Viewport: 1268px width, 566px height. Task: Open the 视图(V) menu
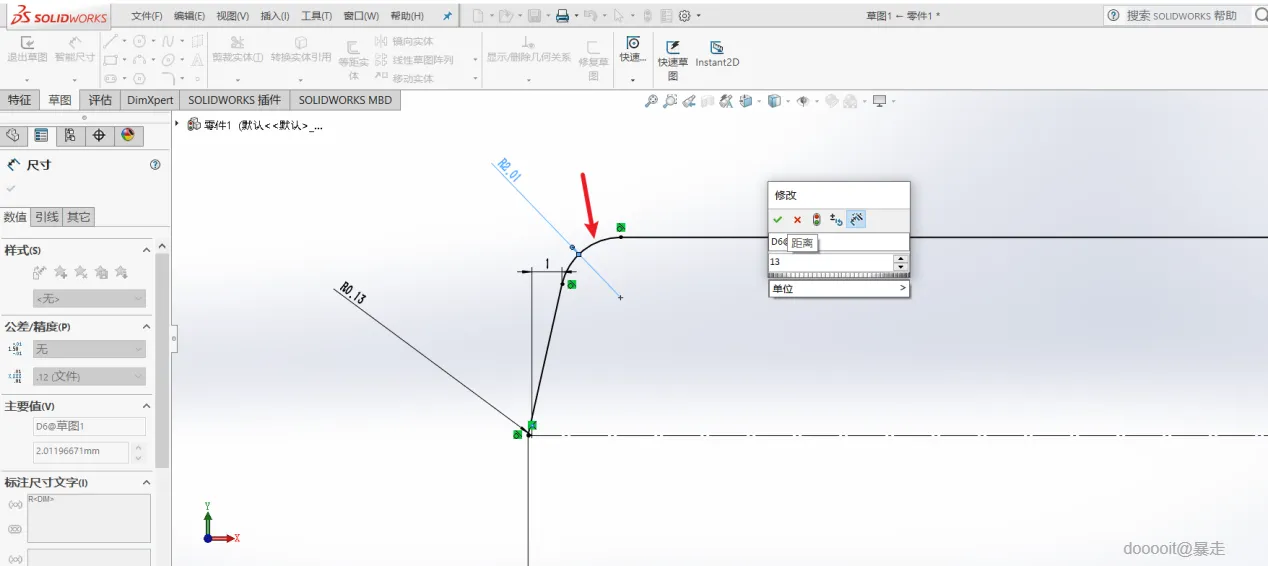click(233, 16)
